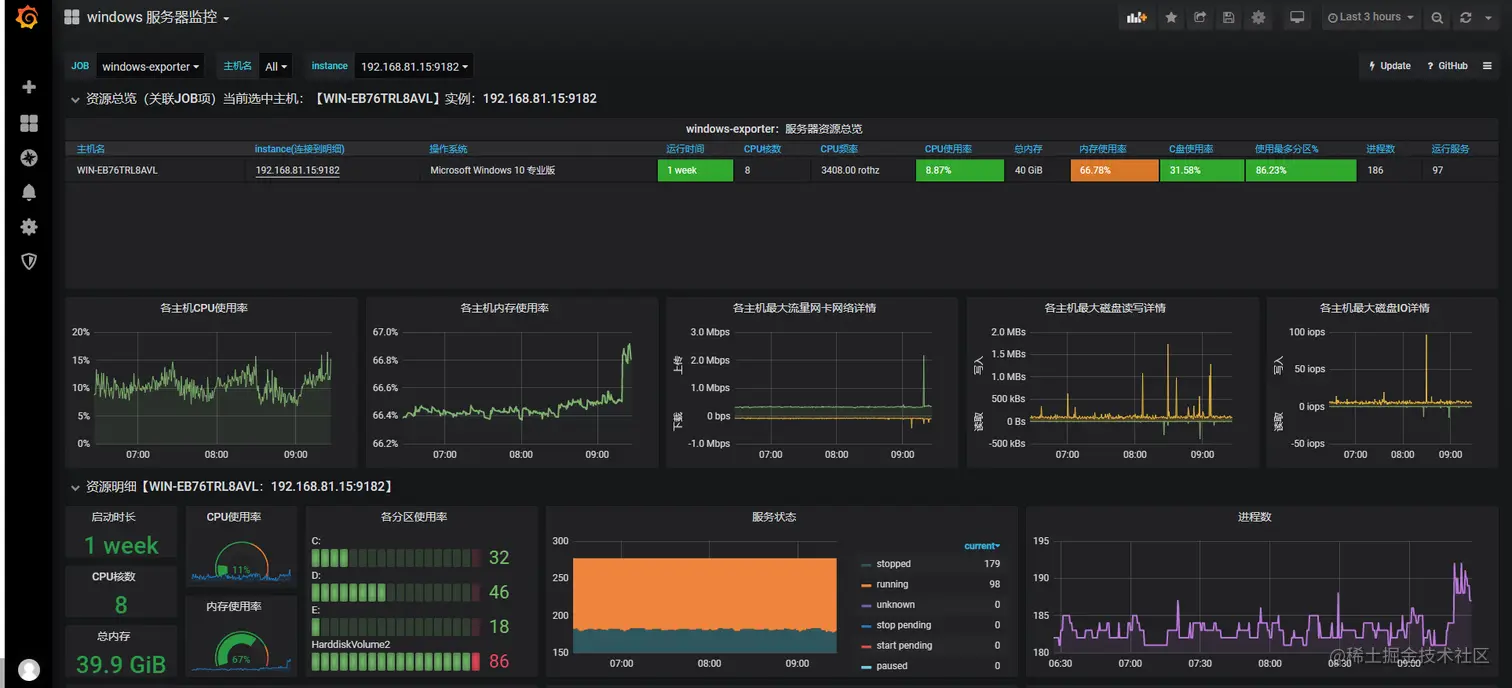The height and width of the screenshot is (688, 1512).
Task: Toggle the stopped series in legend
Action: click(893, 564)
